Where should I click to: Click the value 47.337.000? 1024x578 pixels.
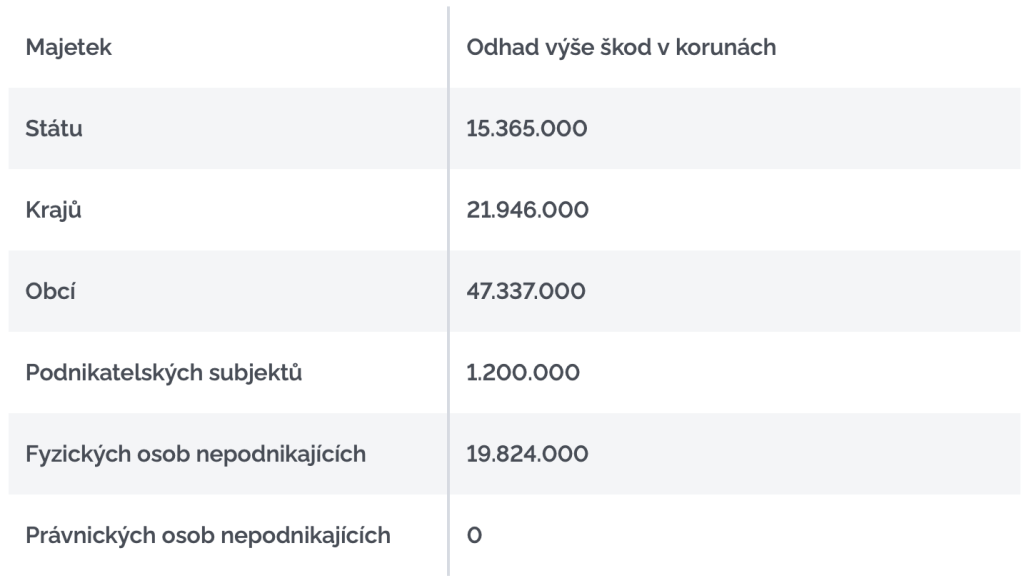pyautogui.click(x=527, y=292)
